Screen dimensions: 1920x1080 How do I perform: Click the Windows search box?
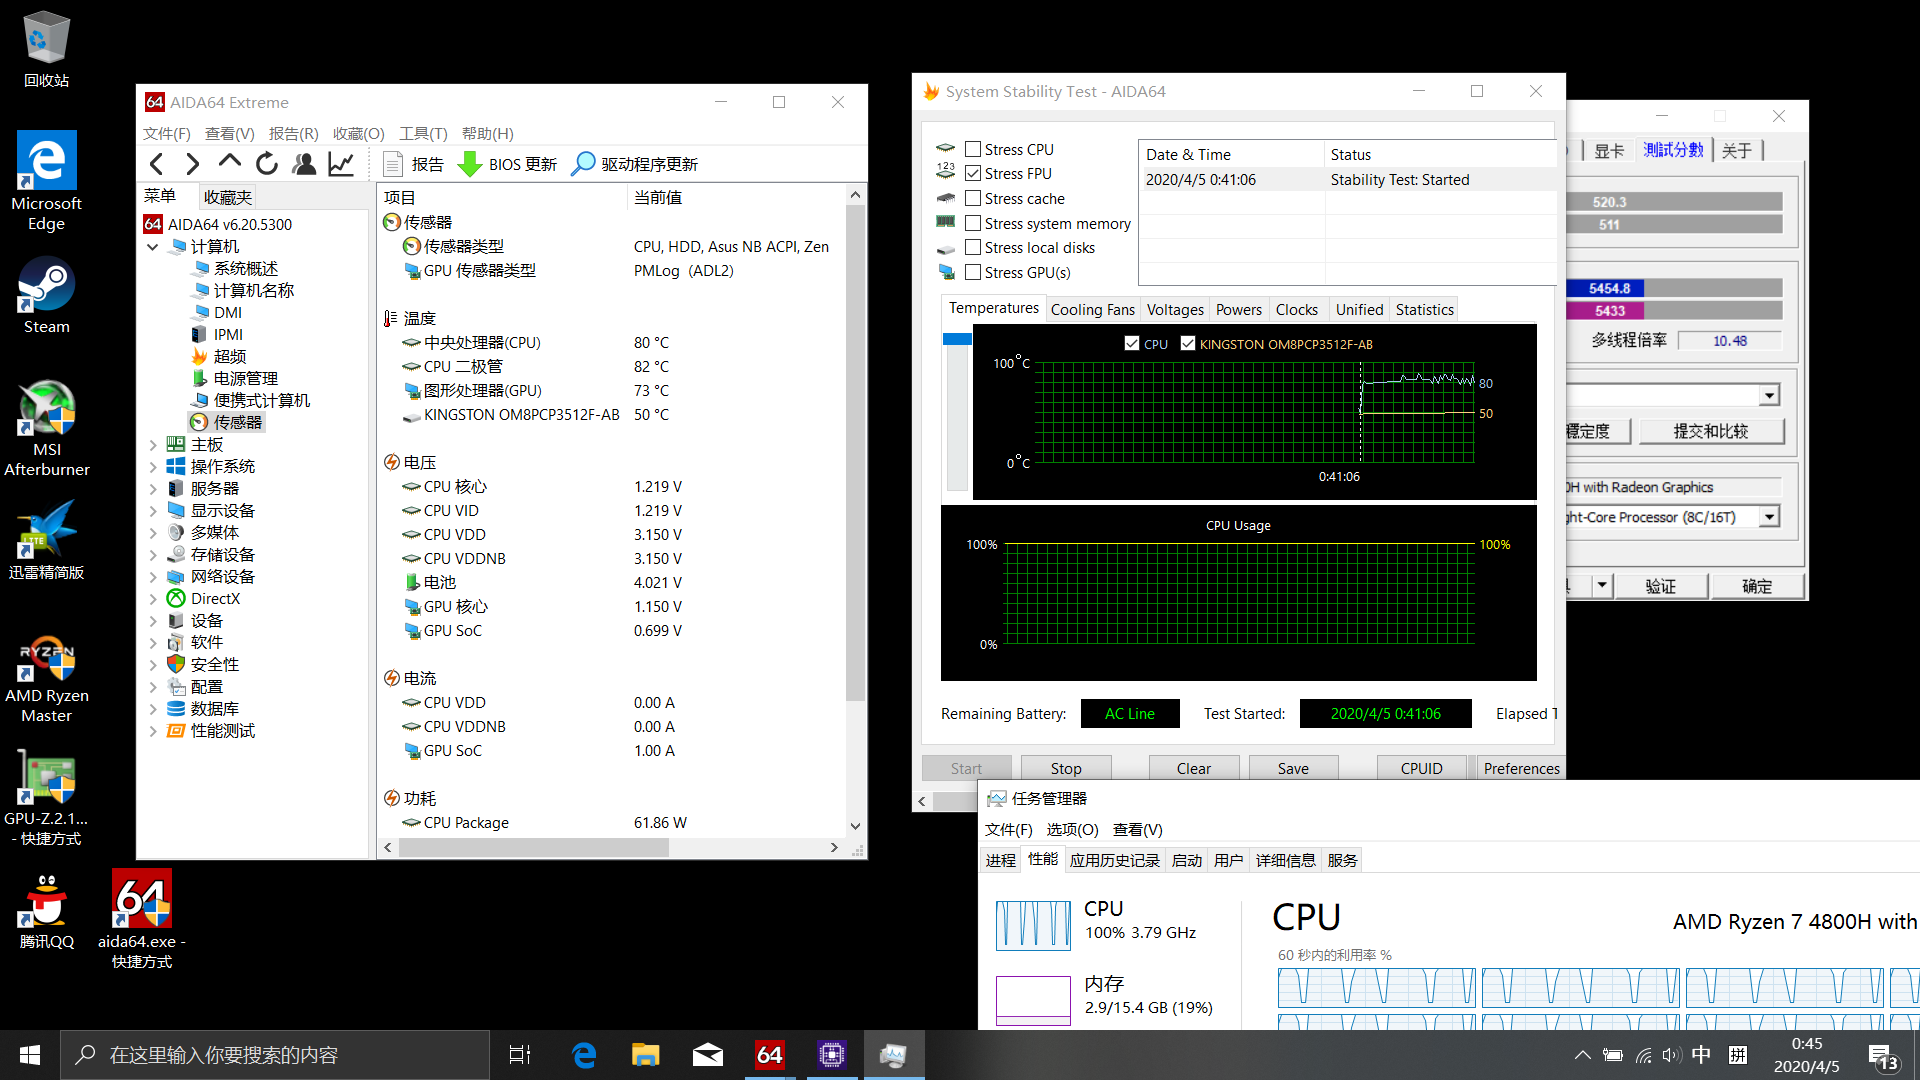coord(275,1055)
